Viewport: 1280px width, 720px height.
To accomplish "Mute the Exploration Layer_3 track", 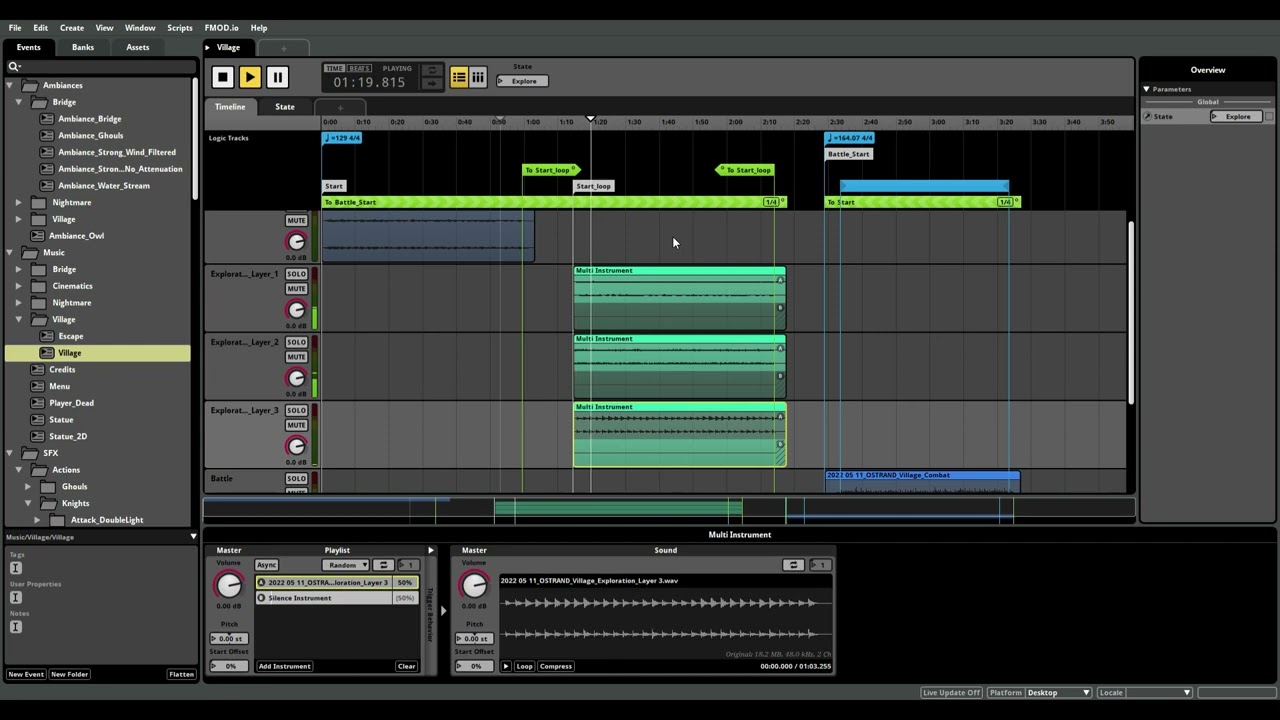I will click(x=296, y=425).
